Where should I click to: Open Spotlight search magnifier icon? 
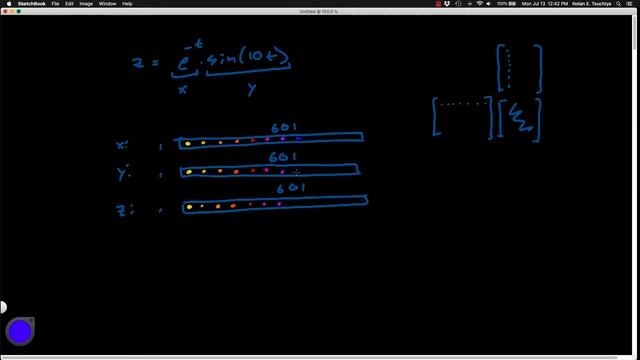pyautogui.click(x=619, y=4)
